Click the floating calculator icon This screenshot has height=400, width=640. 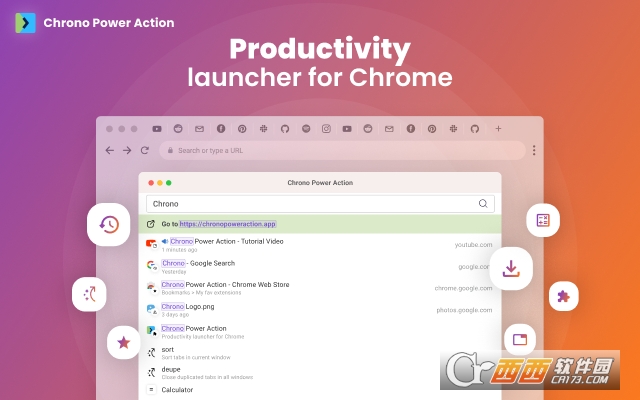[x=543, y=220]
